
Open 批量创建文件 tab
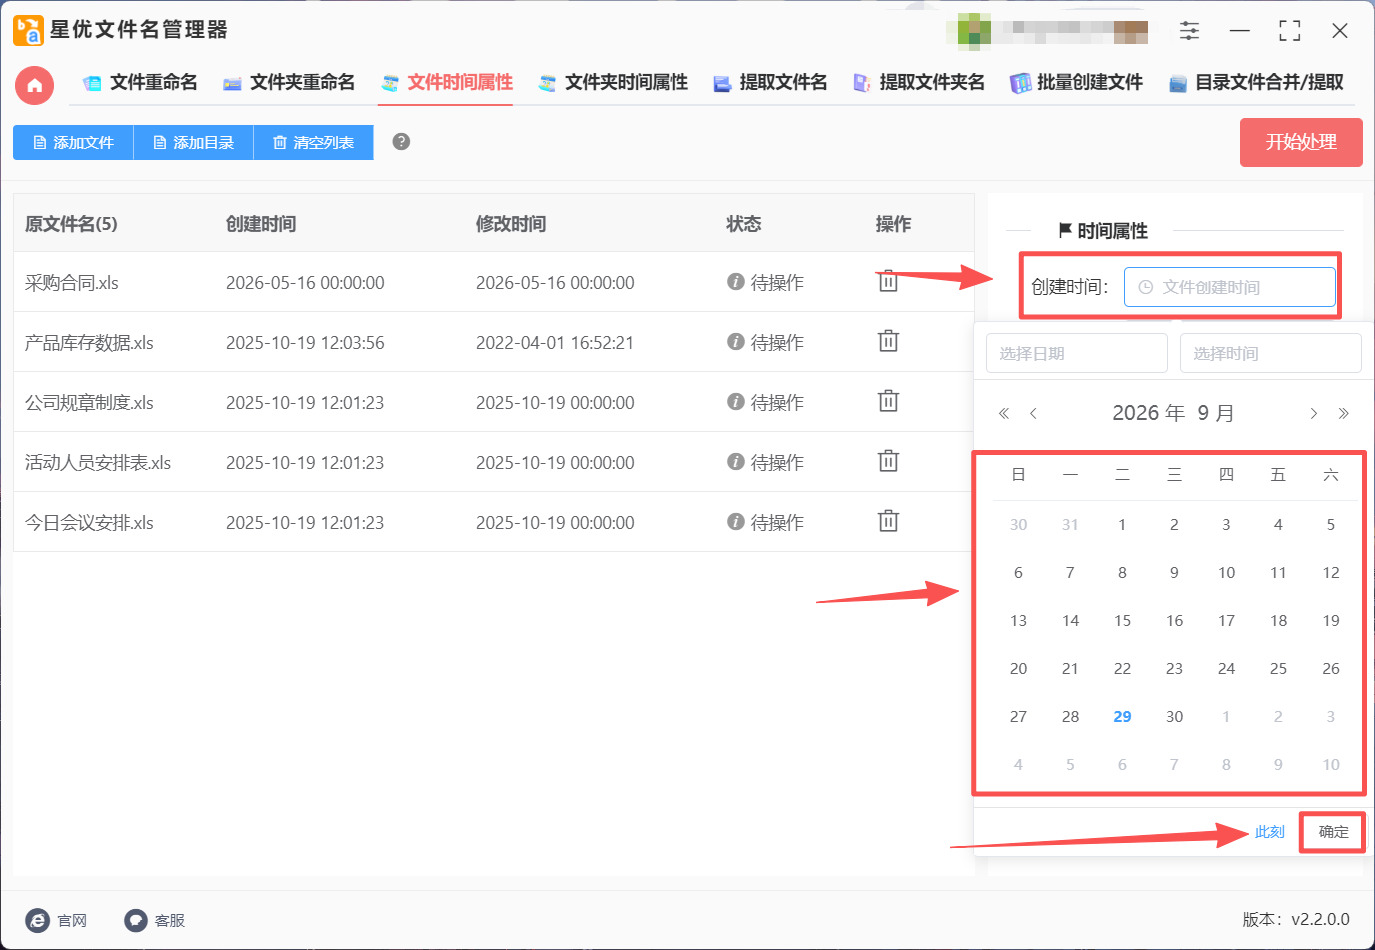point(1076,83)
